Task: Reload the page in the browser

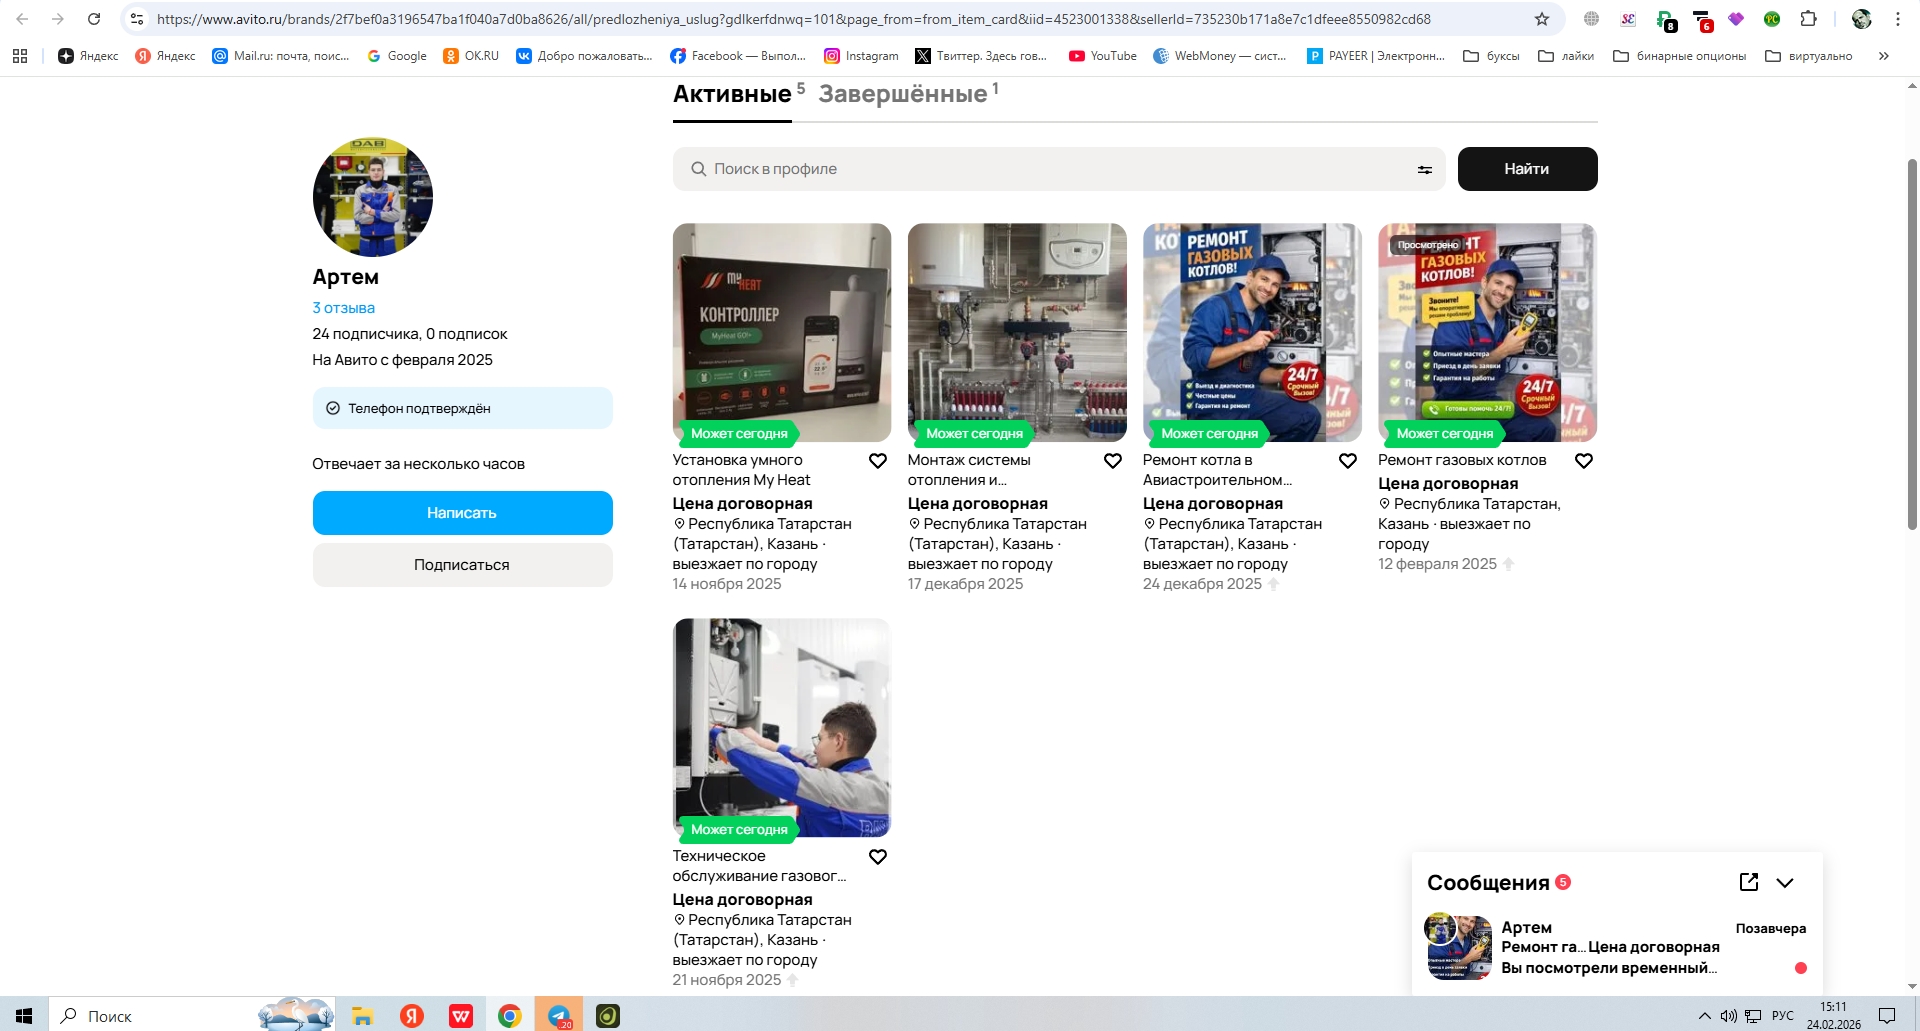Action: (94, 19)
